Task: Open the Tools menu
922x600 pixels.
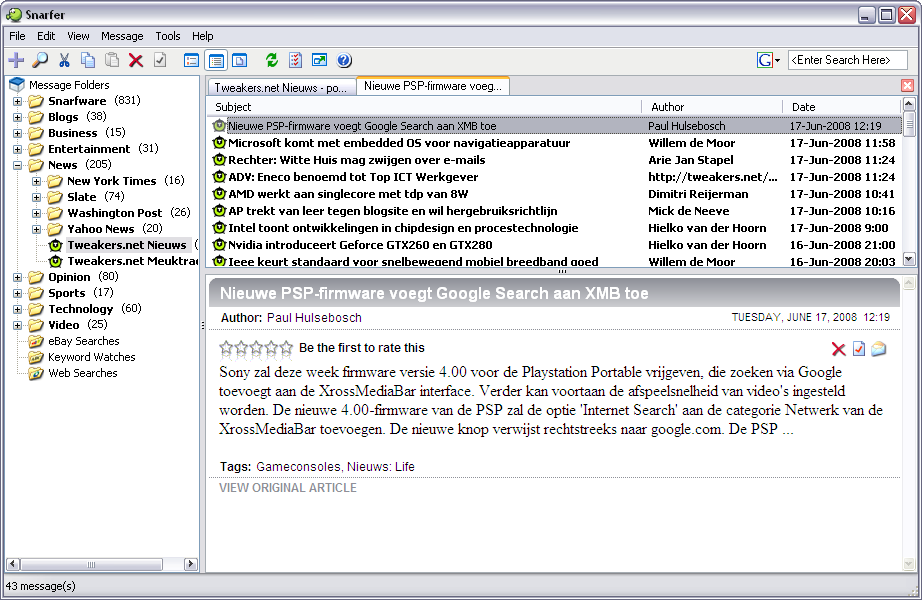Action: [x=168, y=36]
